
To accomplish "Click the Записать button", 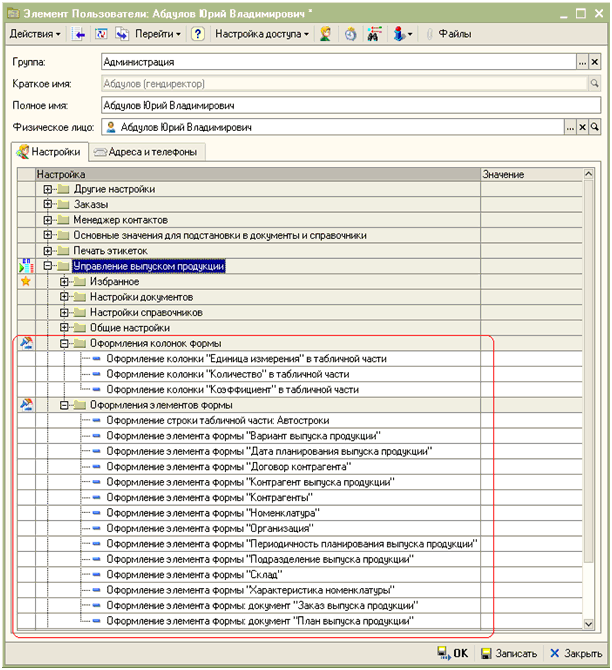I will (x=509, y=653).
